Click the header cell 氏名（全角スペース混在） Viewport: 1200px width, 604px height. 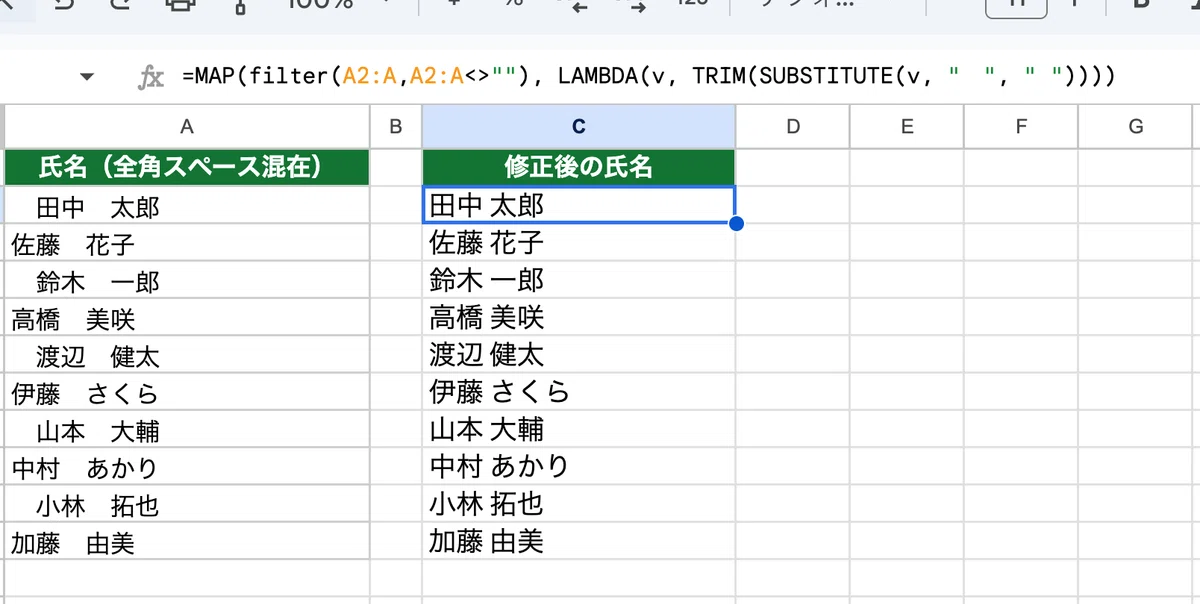187,167
